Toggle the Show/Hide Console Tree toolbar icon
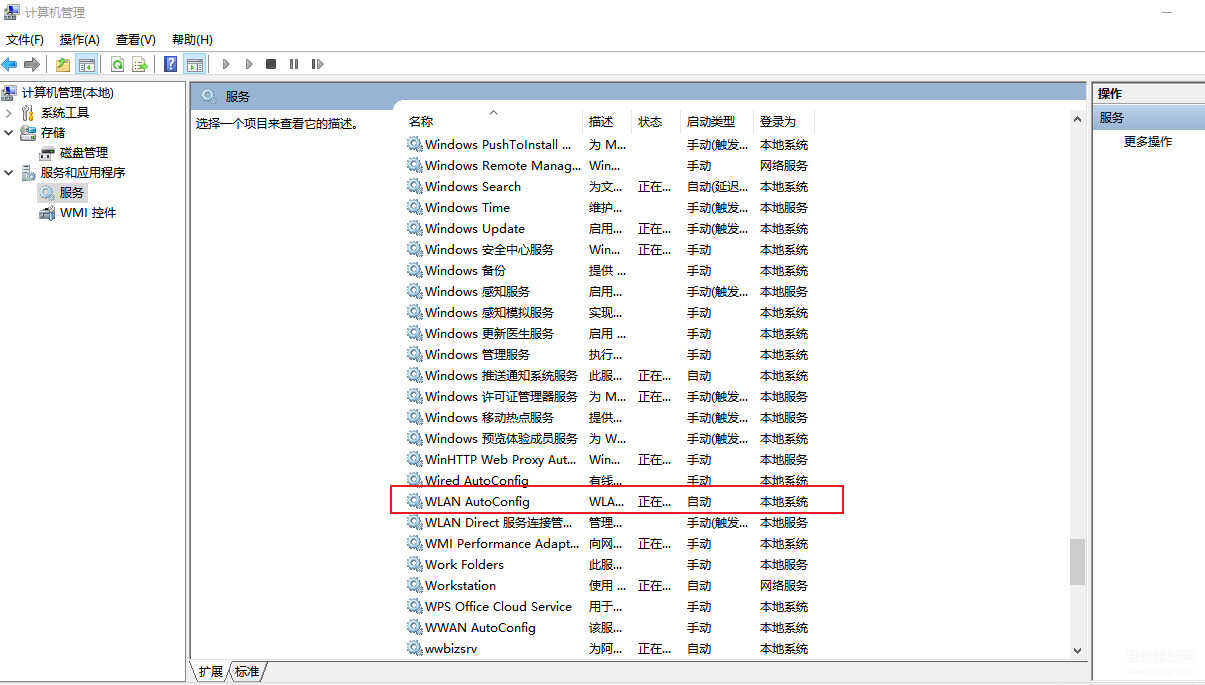Viewport: 1205px width, 685px height. (x=87, y=64)
